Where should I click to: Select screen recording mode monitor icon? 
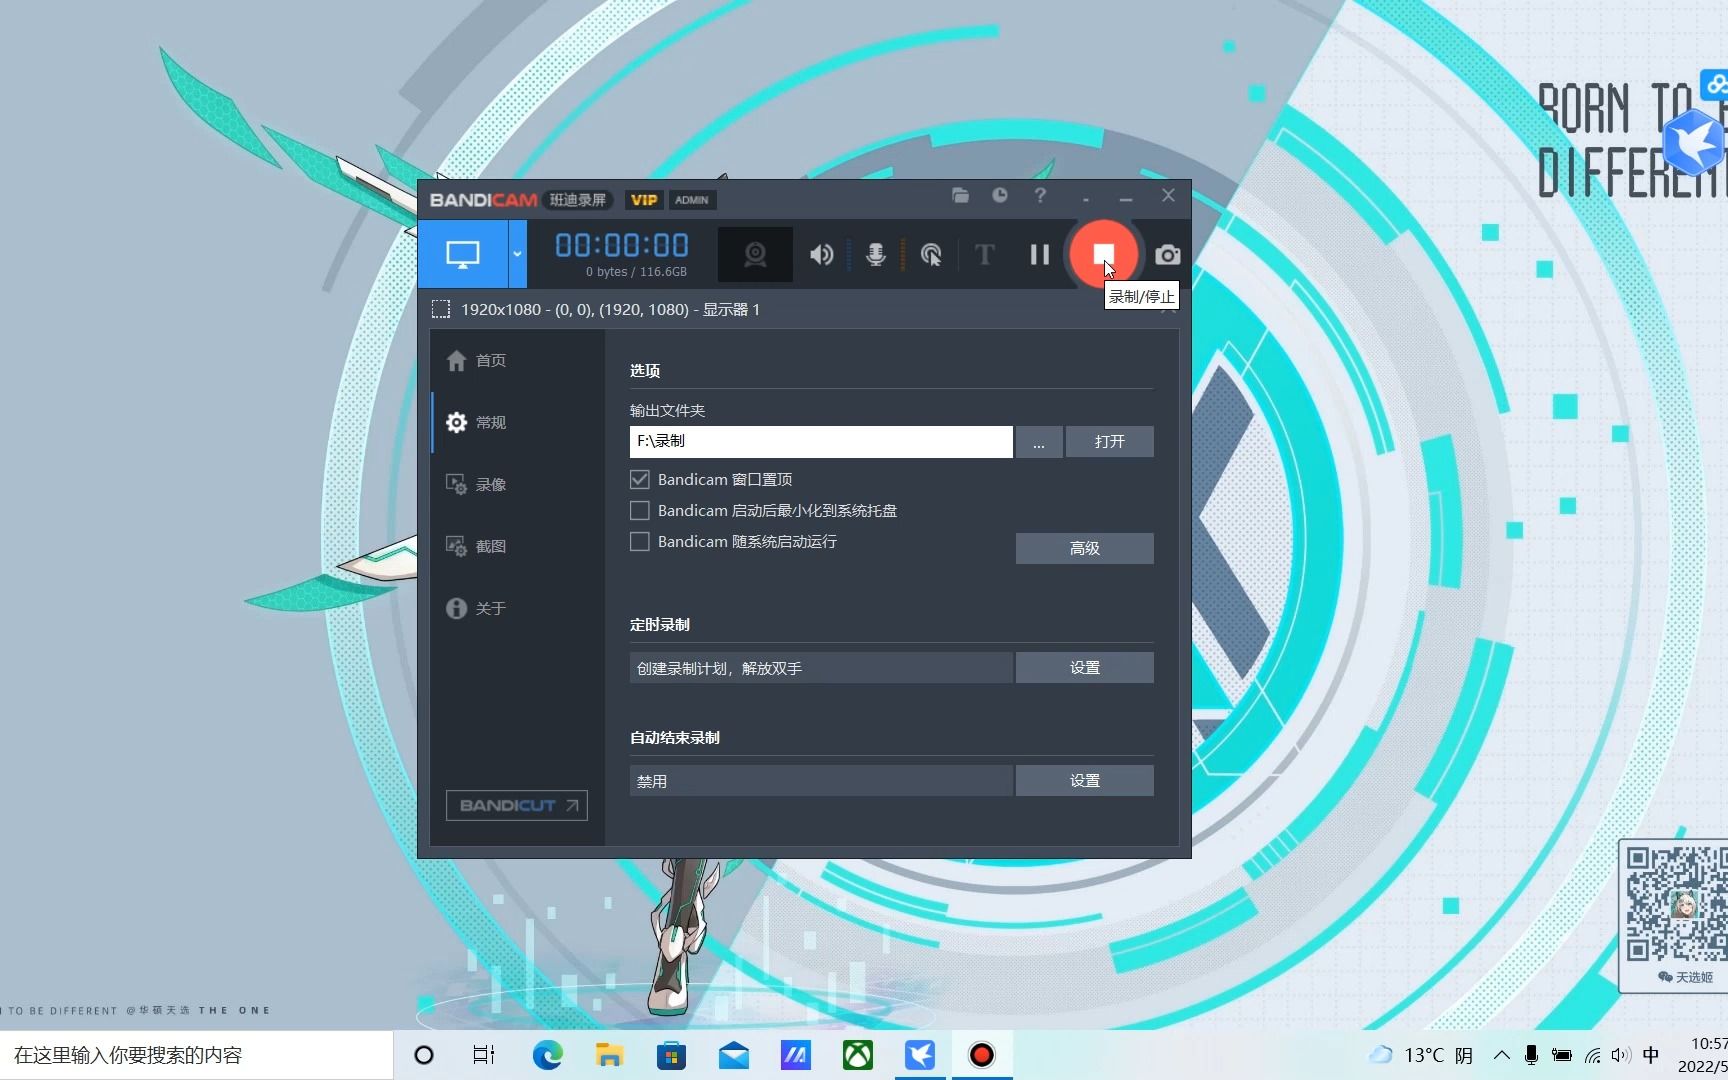tap(463, 254)
